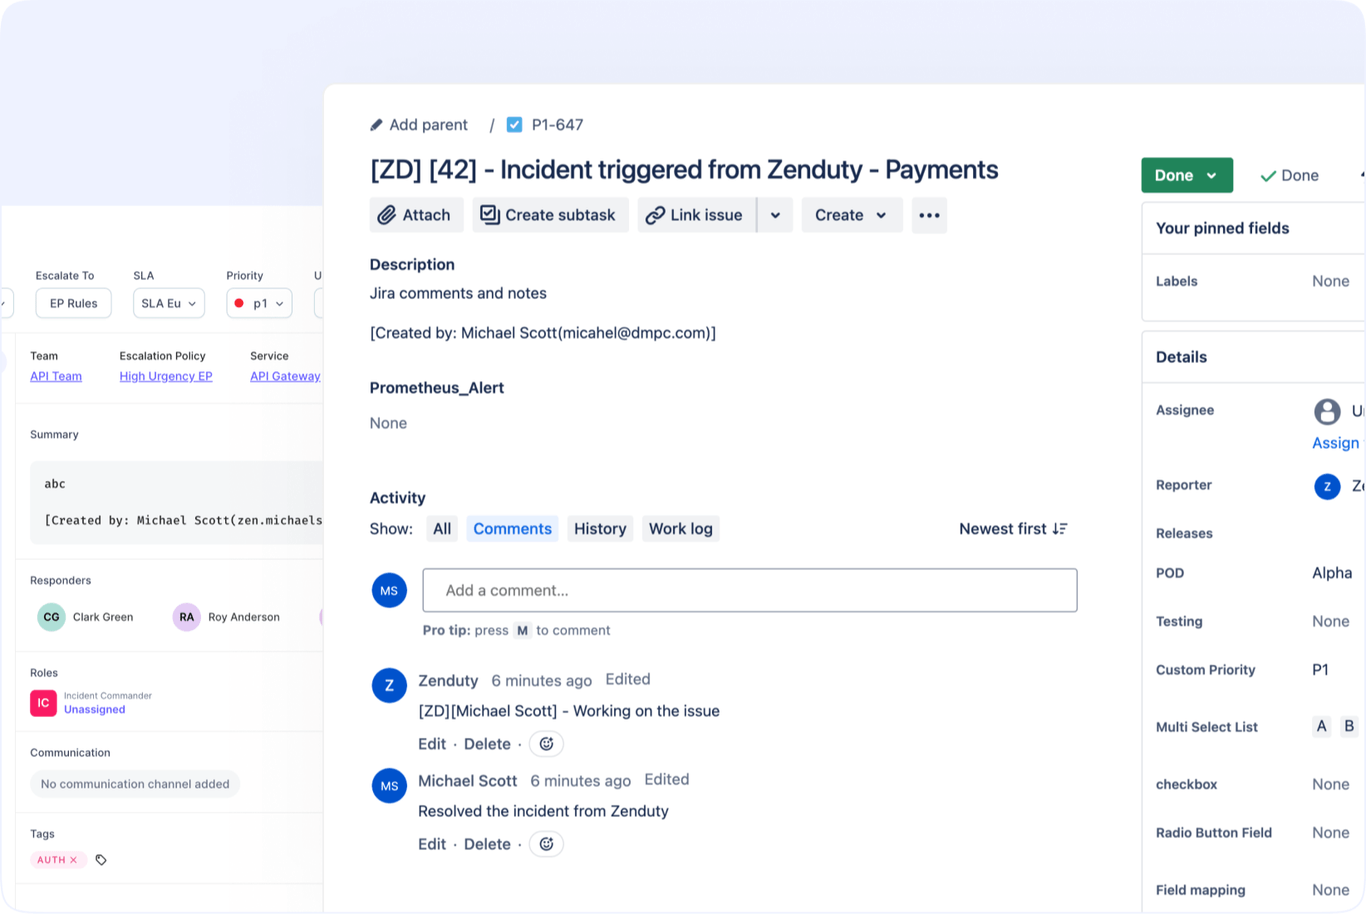1366x914 pixels.
Task: Open the more actions ellipsis icon
Action: 929,214
